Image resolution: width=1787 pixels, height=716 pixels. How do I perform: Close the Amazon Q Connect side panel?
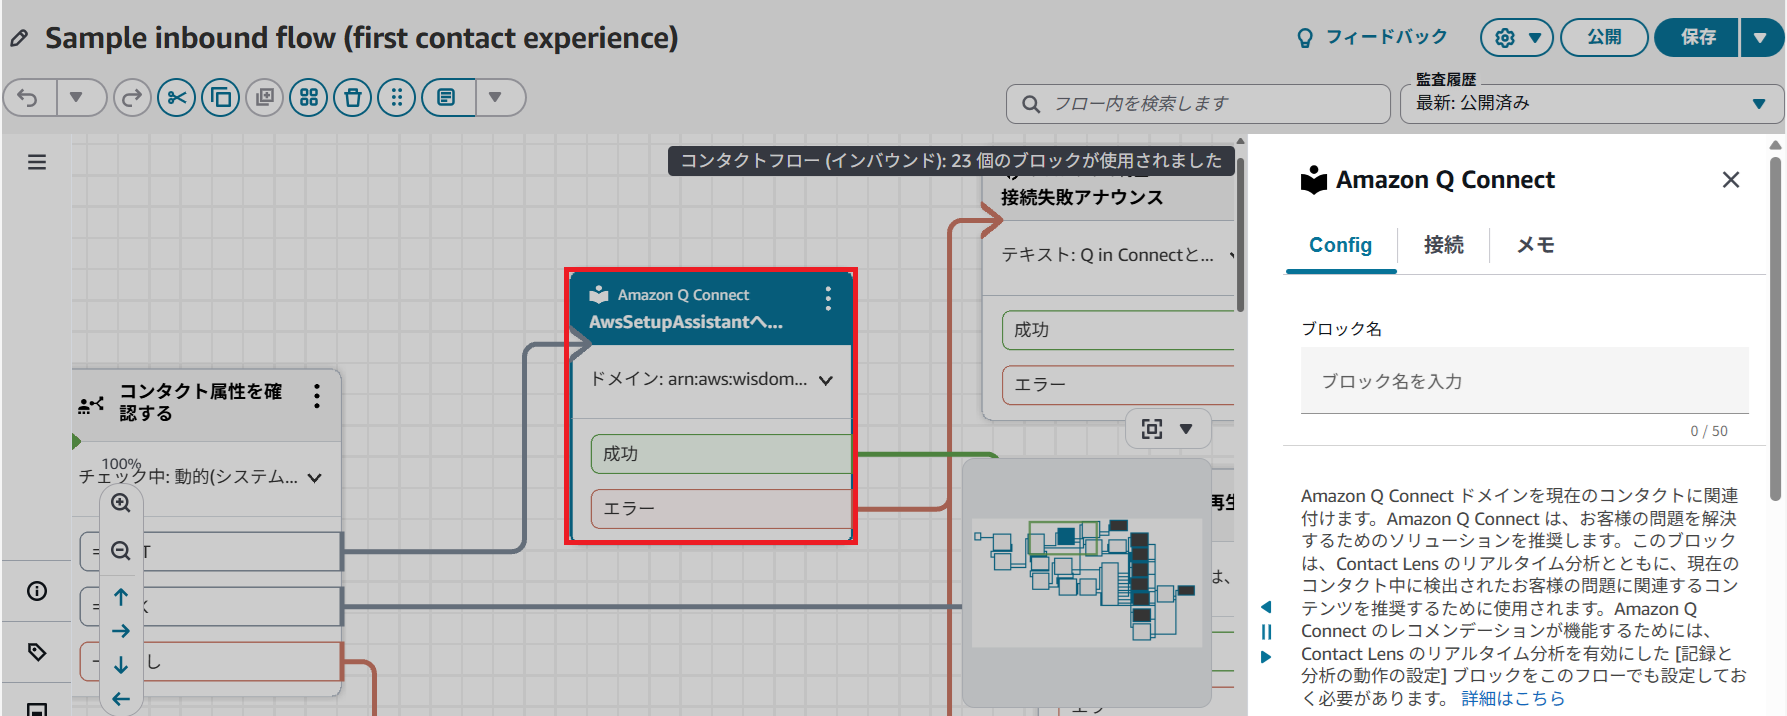[x=1731, y=180]
